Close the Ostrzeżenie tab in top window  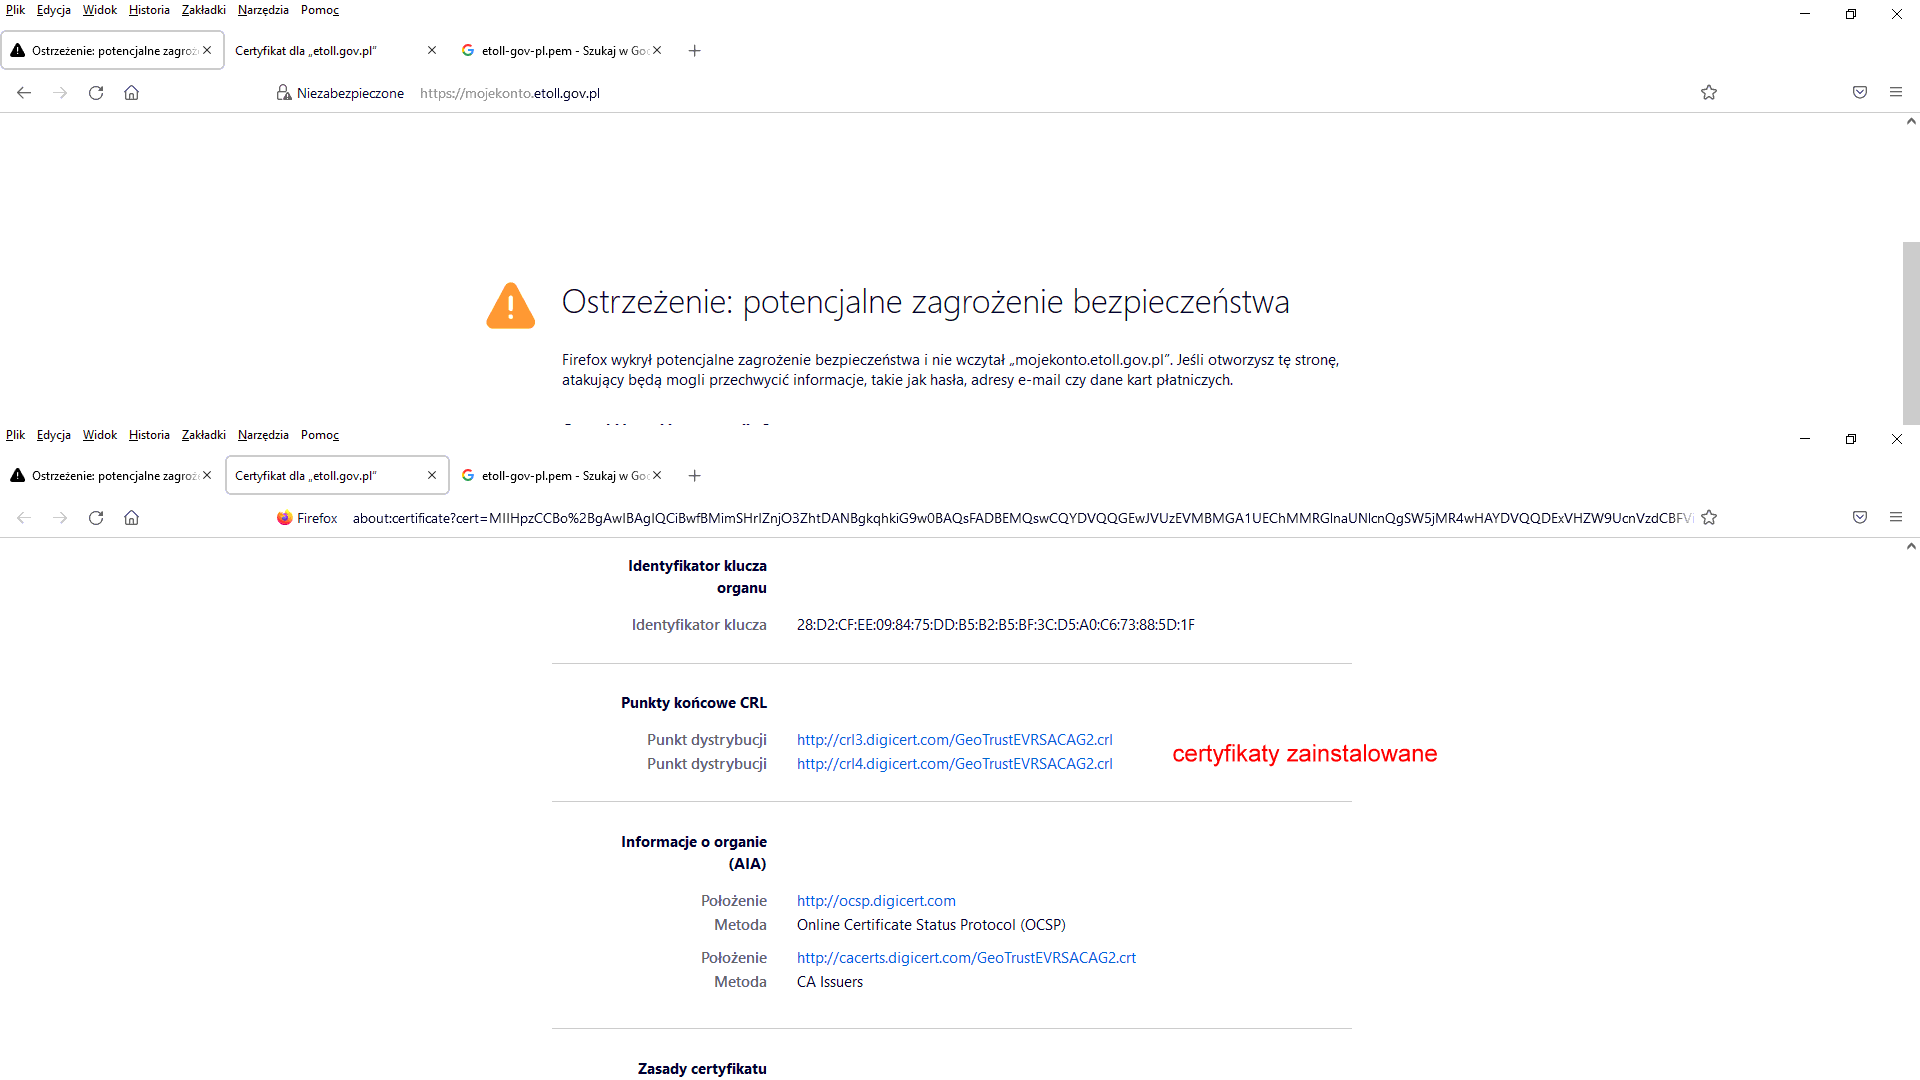tap(207, 50)
